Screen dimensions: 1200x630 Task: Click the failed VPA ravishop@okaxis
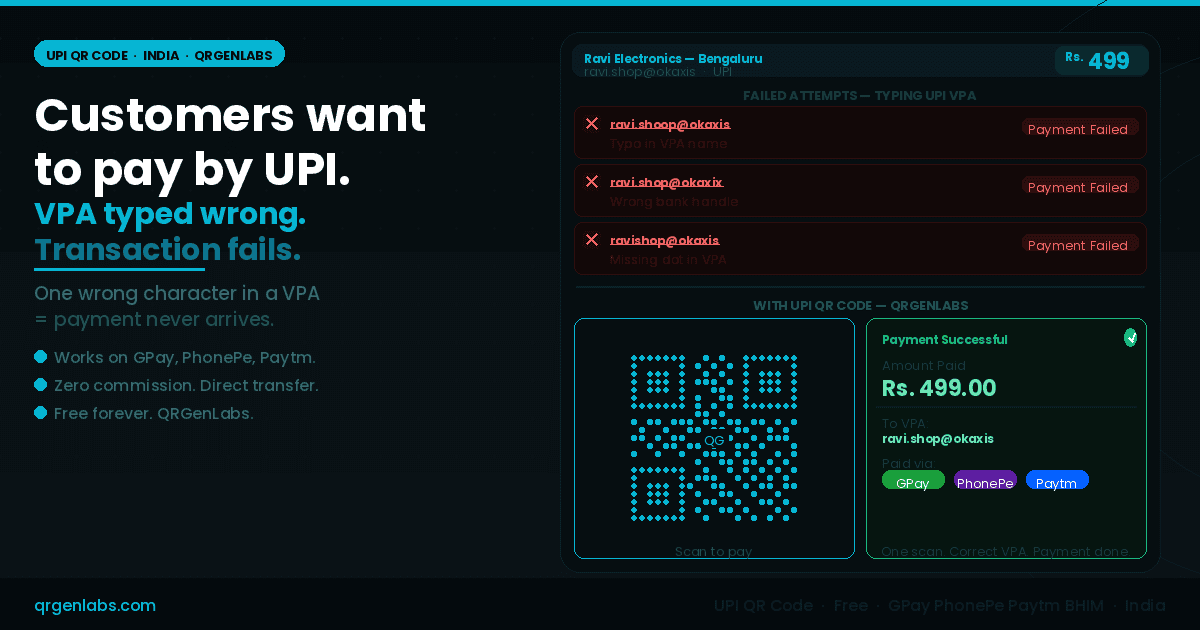click(664, 240)
